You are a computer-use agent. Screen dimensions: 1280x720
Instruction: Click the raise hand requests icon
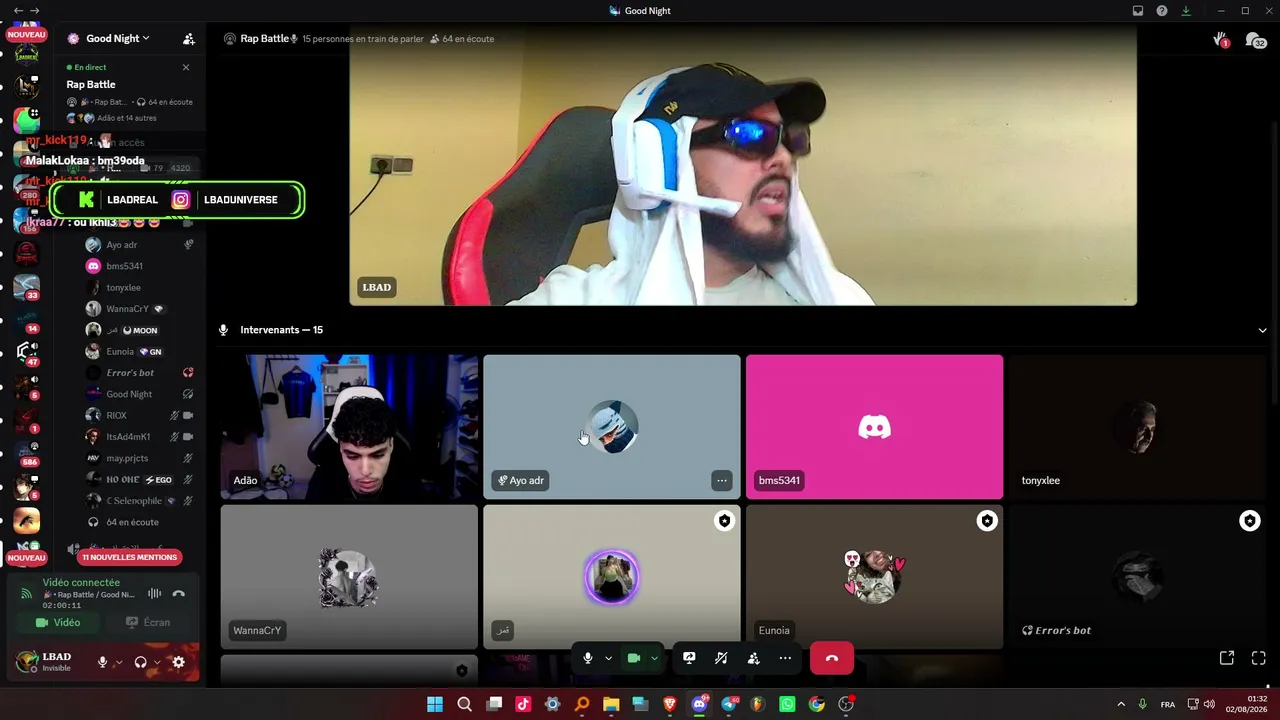pos(1221,40)
